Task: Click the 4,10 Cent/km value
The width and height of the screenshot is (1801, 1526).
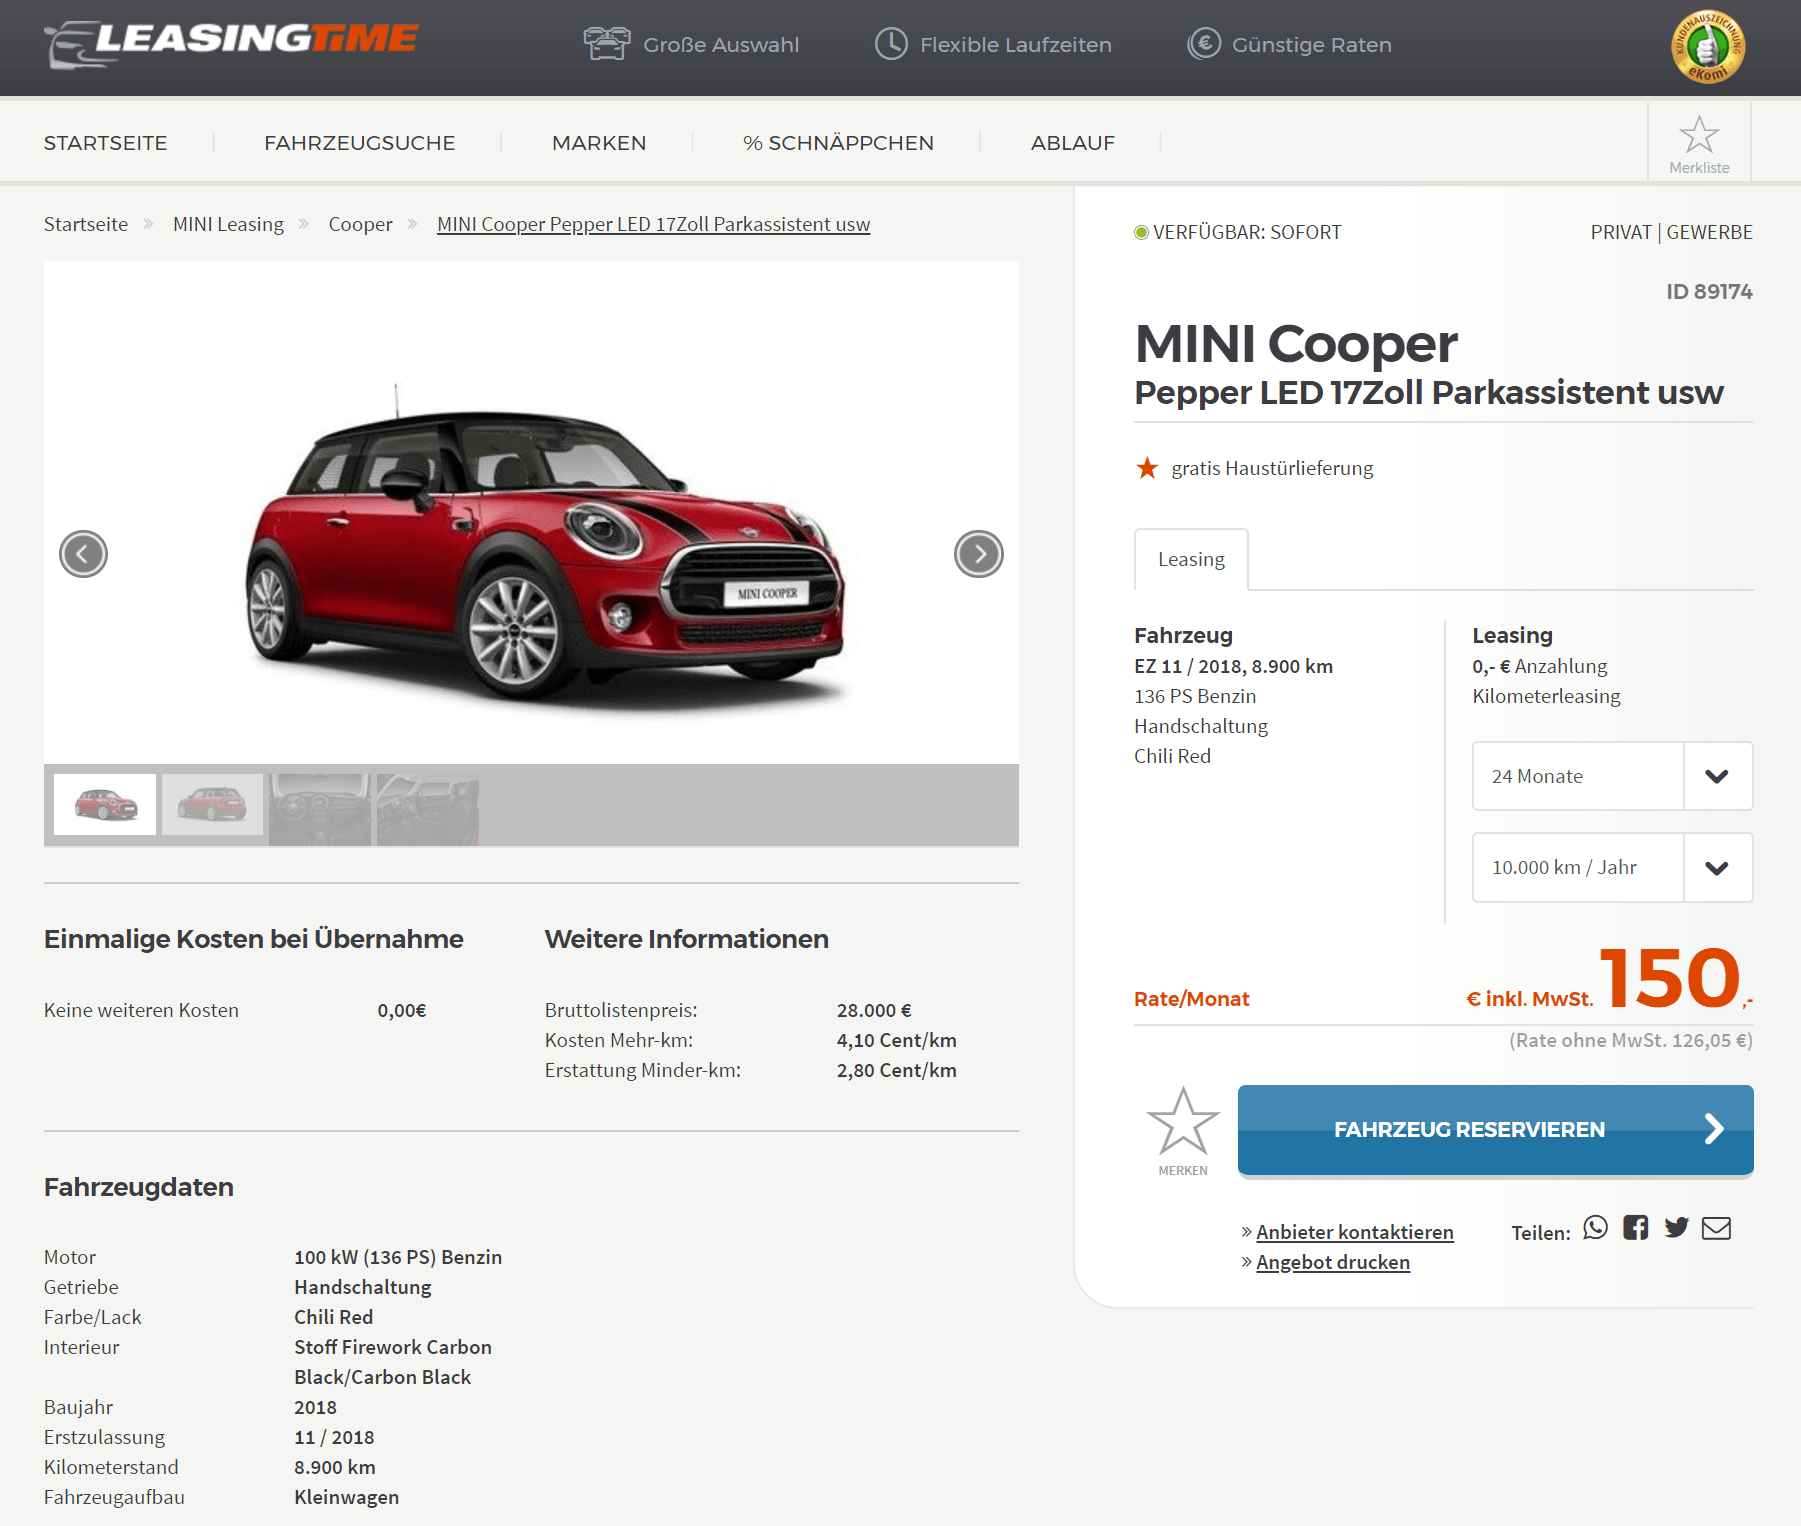Action: pyautogui.click(x=896, y=1040)
